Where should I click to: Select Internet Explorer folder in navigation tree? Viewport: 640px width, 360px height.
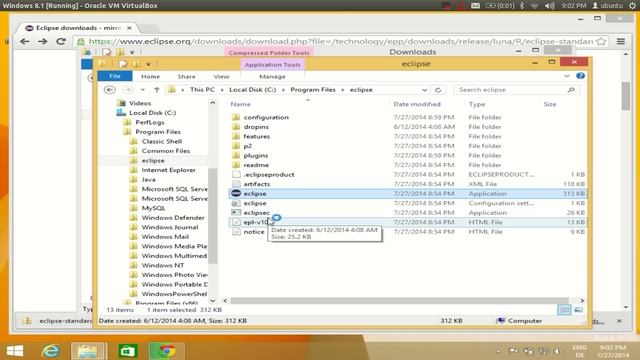coord(168,170)
